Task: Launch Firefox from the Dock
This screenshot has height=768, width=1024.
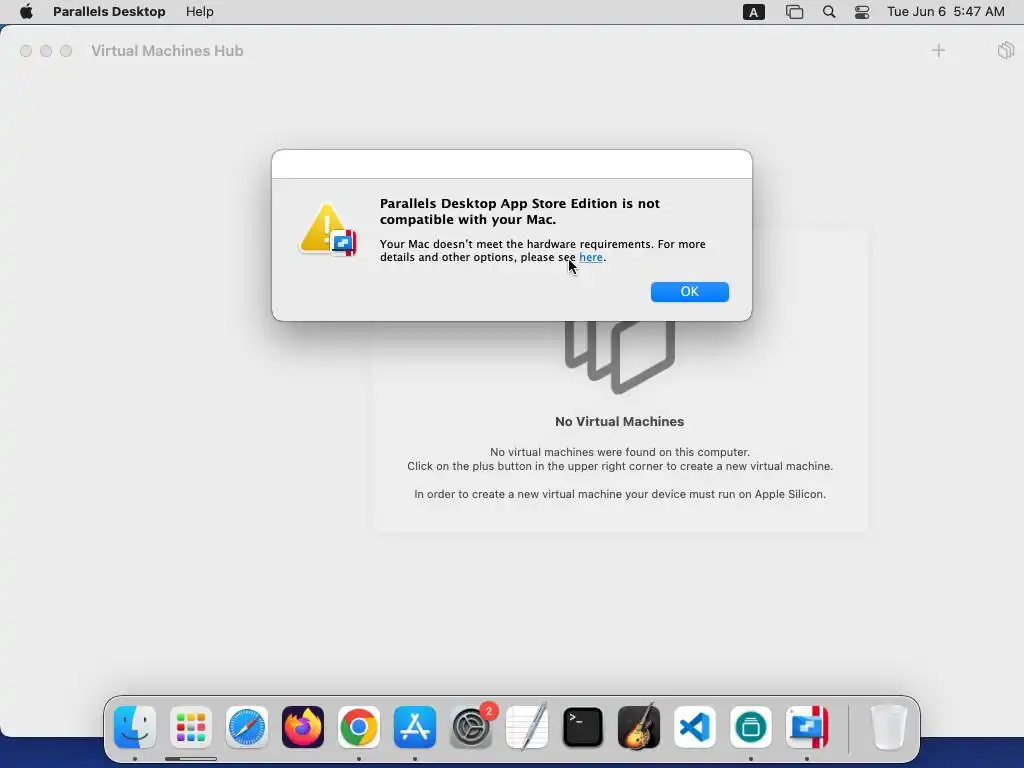Action: (x=303, y=727)
